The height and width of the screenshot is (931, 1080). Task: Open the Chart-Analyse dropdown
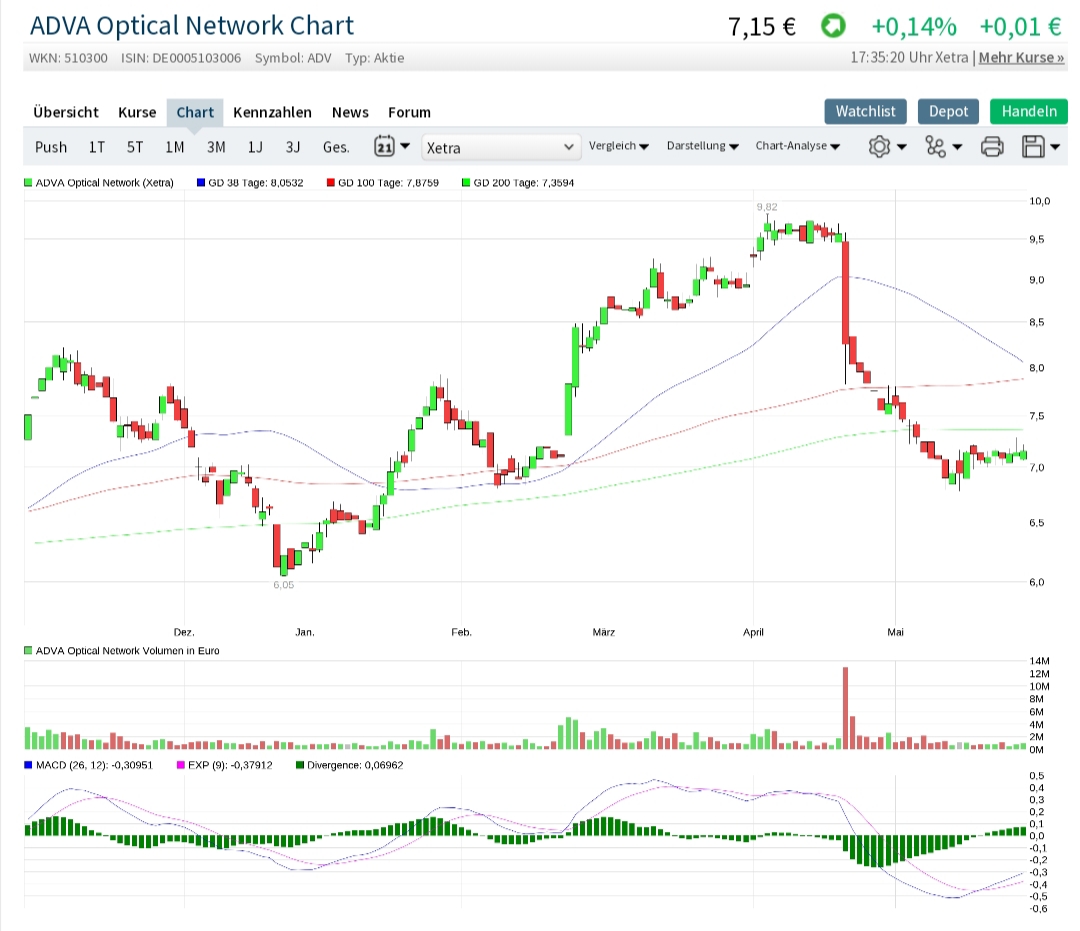tap(798, 146)
